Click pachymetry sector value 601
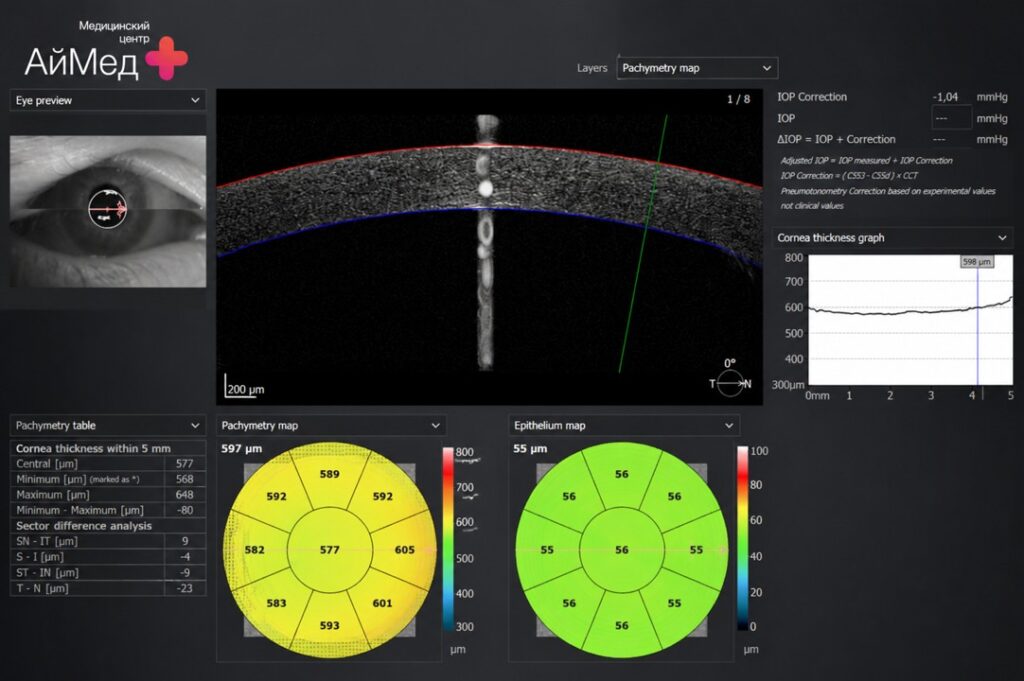The width and height of the screenshot is (1024, 681). [x=383, y=603]
